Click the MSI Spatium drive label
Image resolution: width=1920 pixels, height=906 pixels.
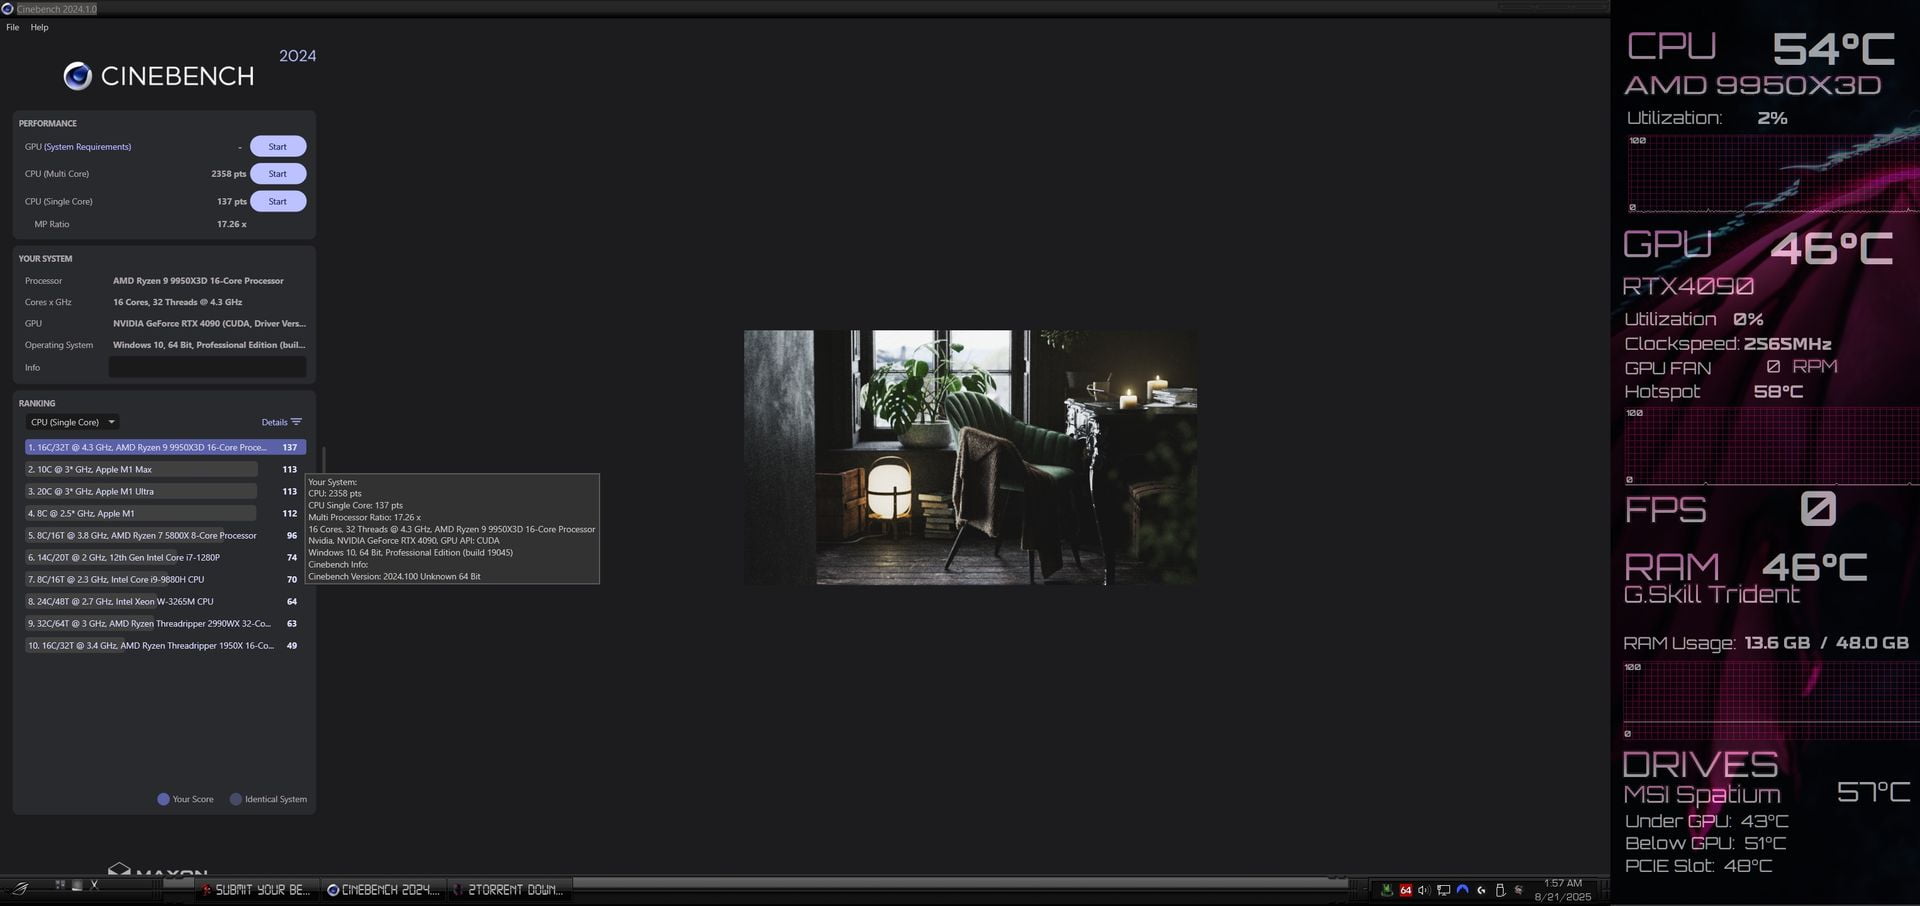point(1702,794)
